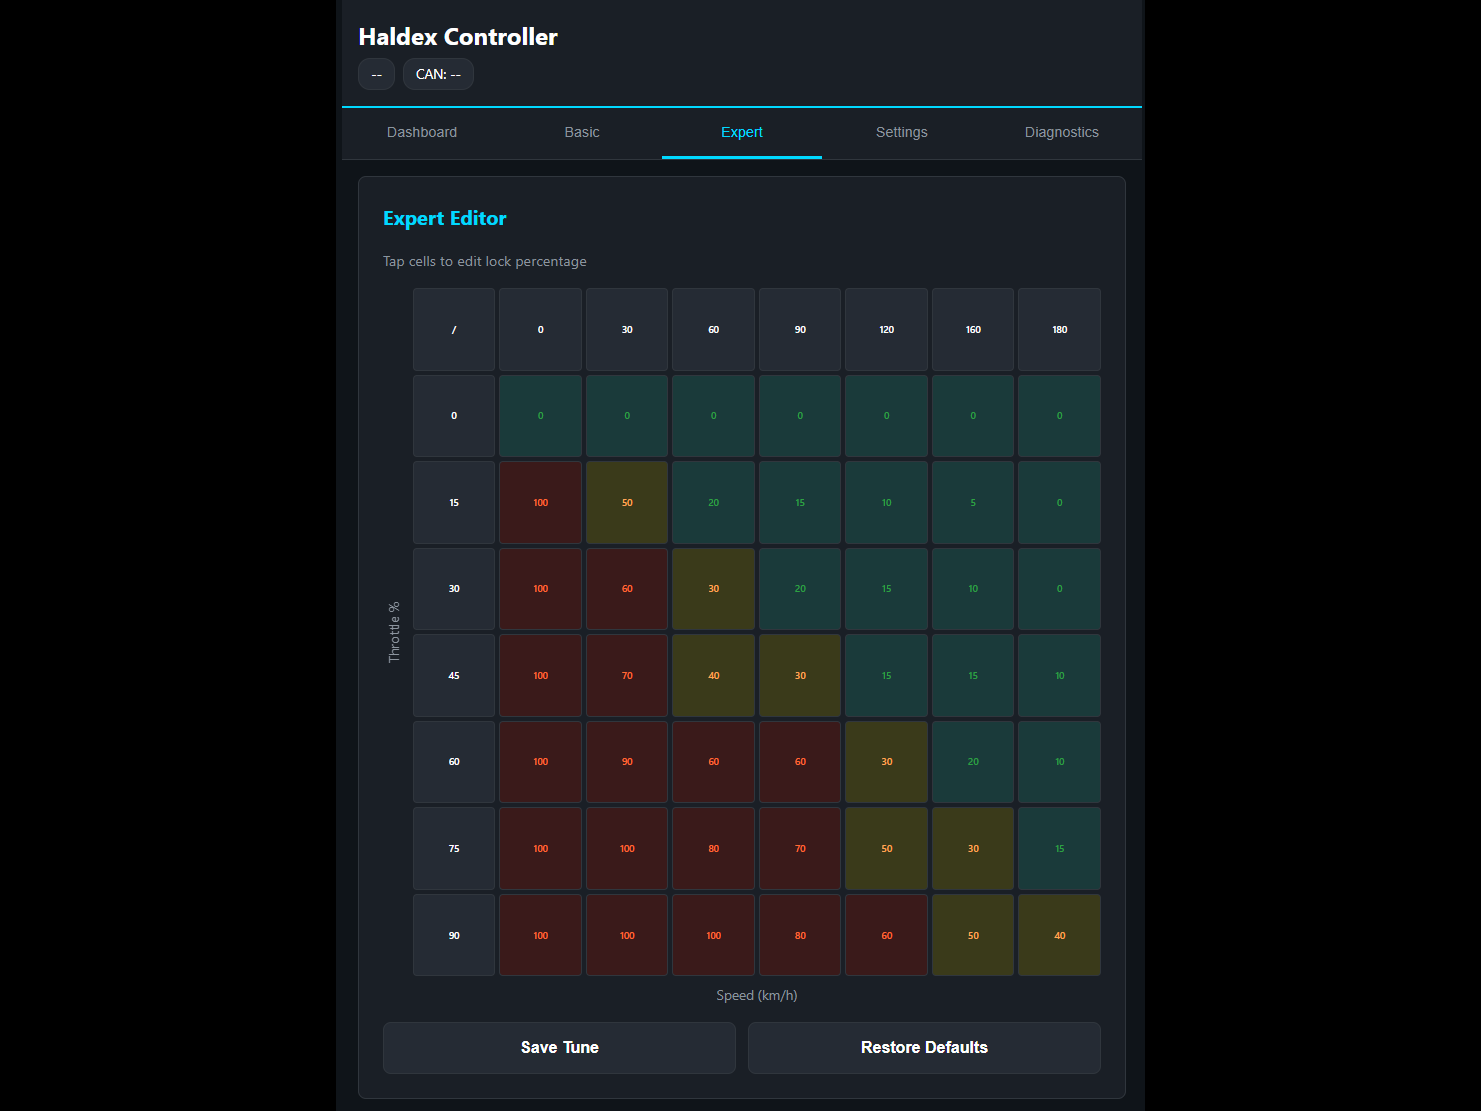Edit cell at throttle 60, speed 90
The height and width of the screenshot is (1111, 1481).
(x=800, y=762)
